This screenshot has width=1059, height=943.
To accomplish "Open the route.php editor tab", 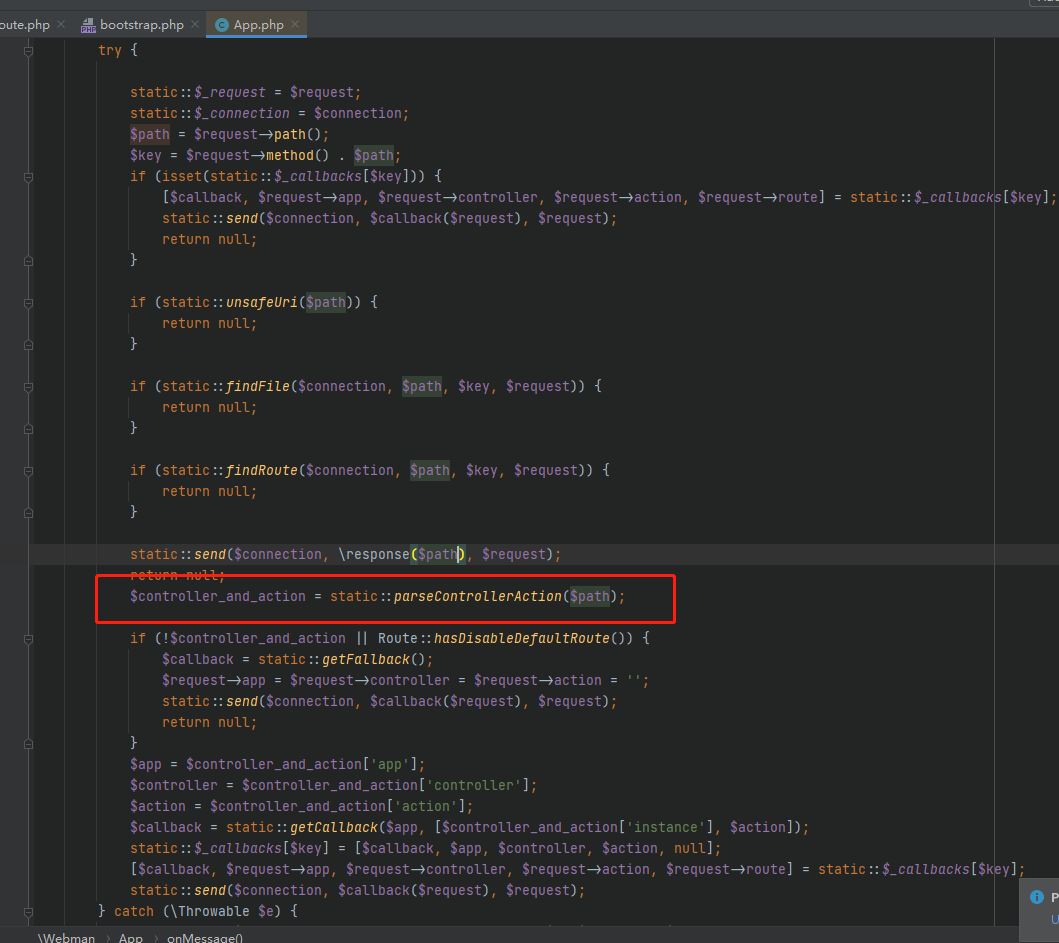I will tap(24, 25).
